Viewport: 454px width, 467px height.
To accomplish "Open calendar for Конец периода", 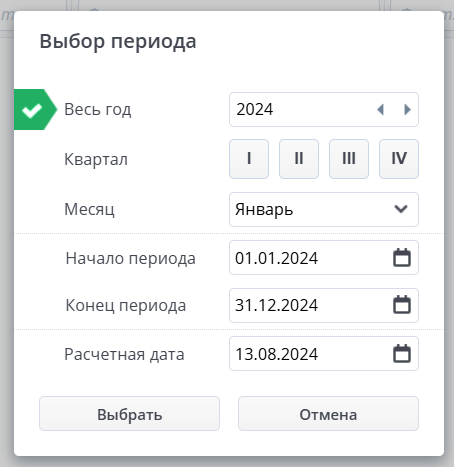I will (x=402, y=305).
